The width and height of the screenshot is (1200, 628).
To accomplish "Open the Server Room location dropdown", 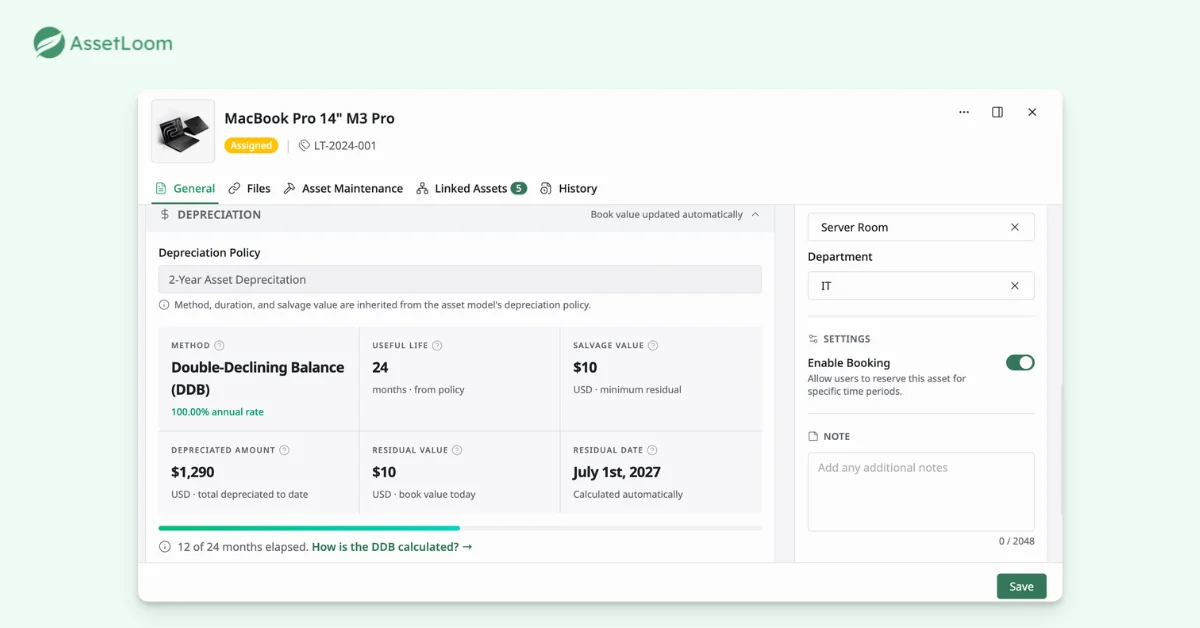I will (x=921, y=227).
